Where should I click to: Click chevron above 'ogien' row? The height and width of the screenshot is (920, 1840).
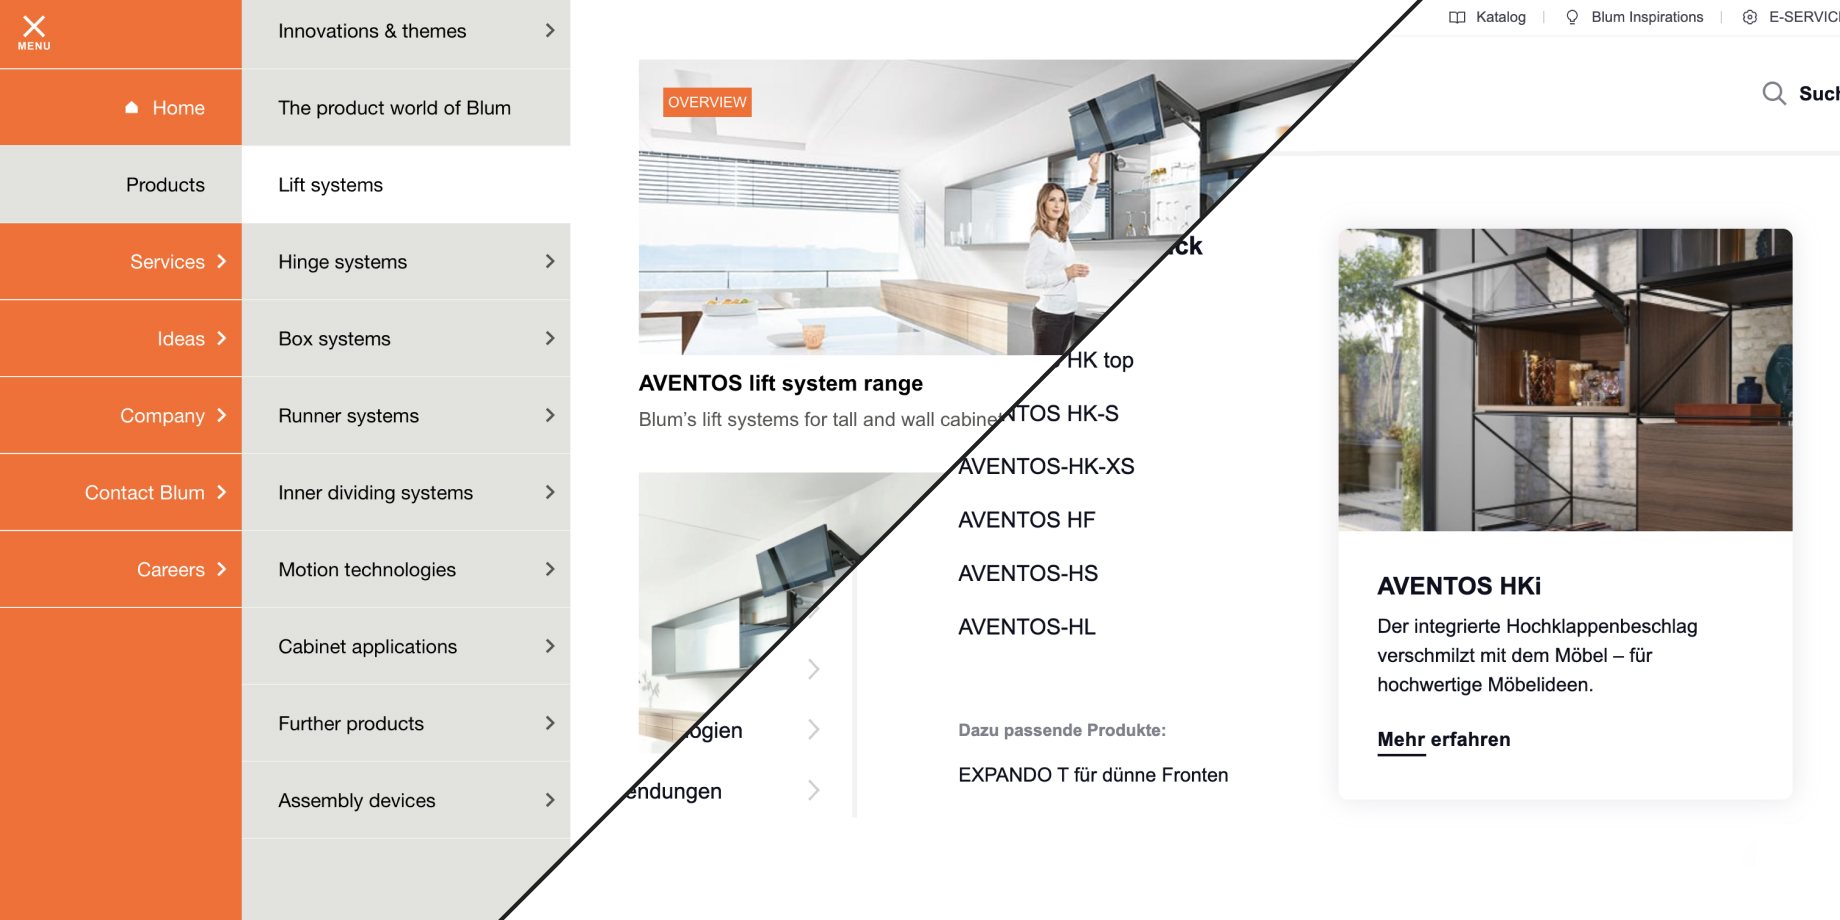click(814, 669)
